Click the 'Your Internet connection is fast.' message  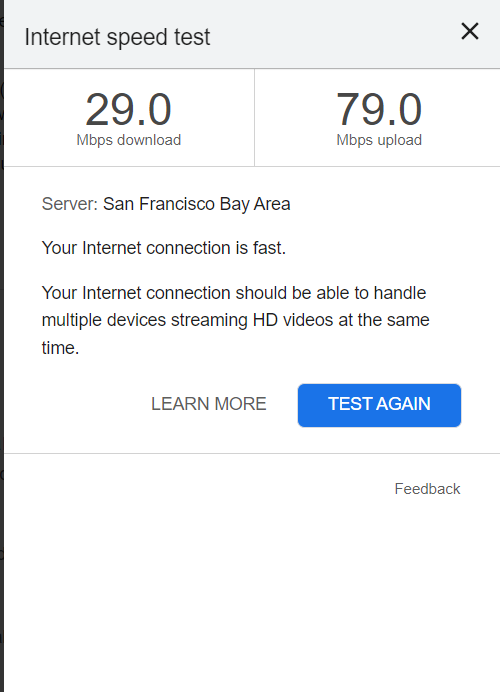(x=164, y=248)
